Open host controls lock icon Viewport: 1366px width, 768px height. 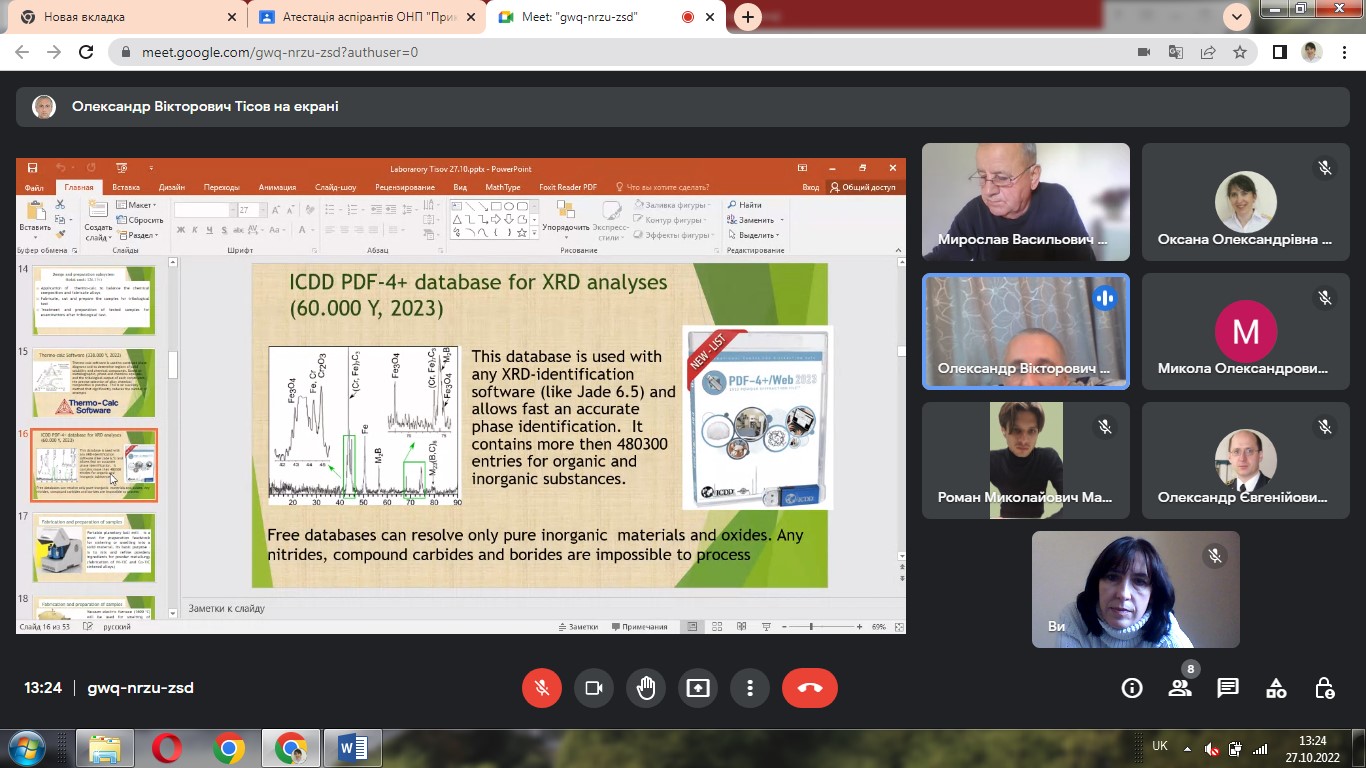[1324, 688]
